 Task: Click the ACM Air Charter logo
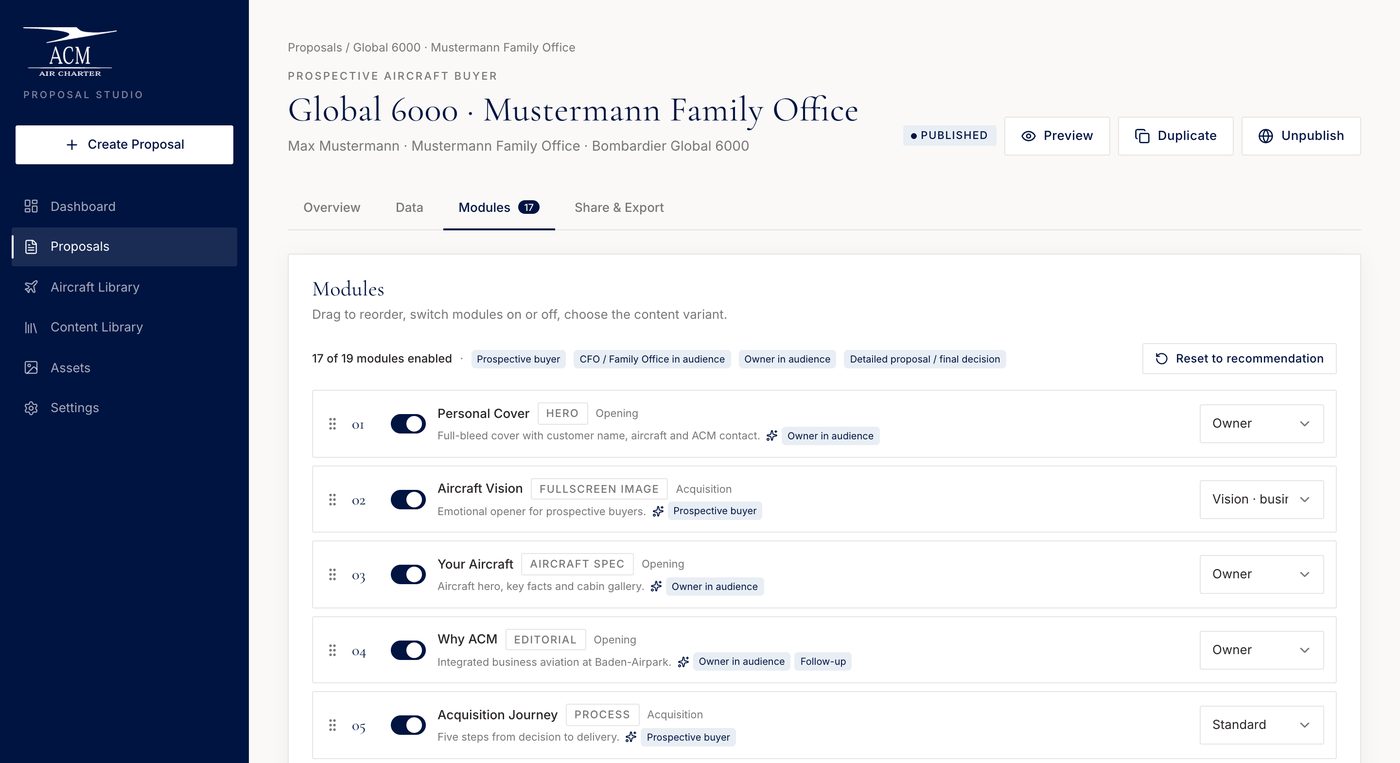(x=70, y=52)
